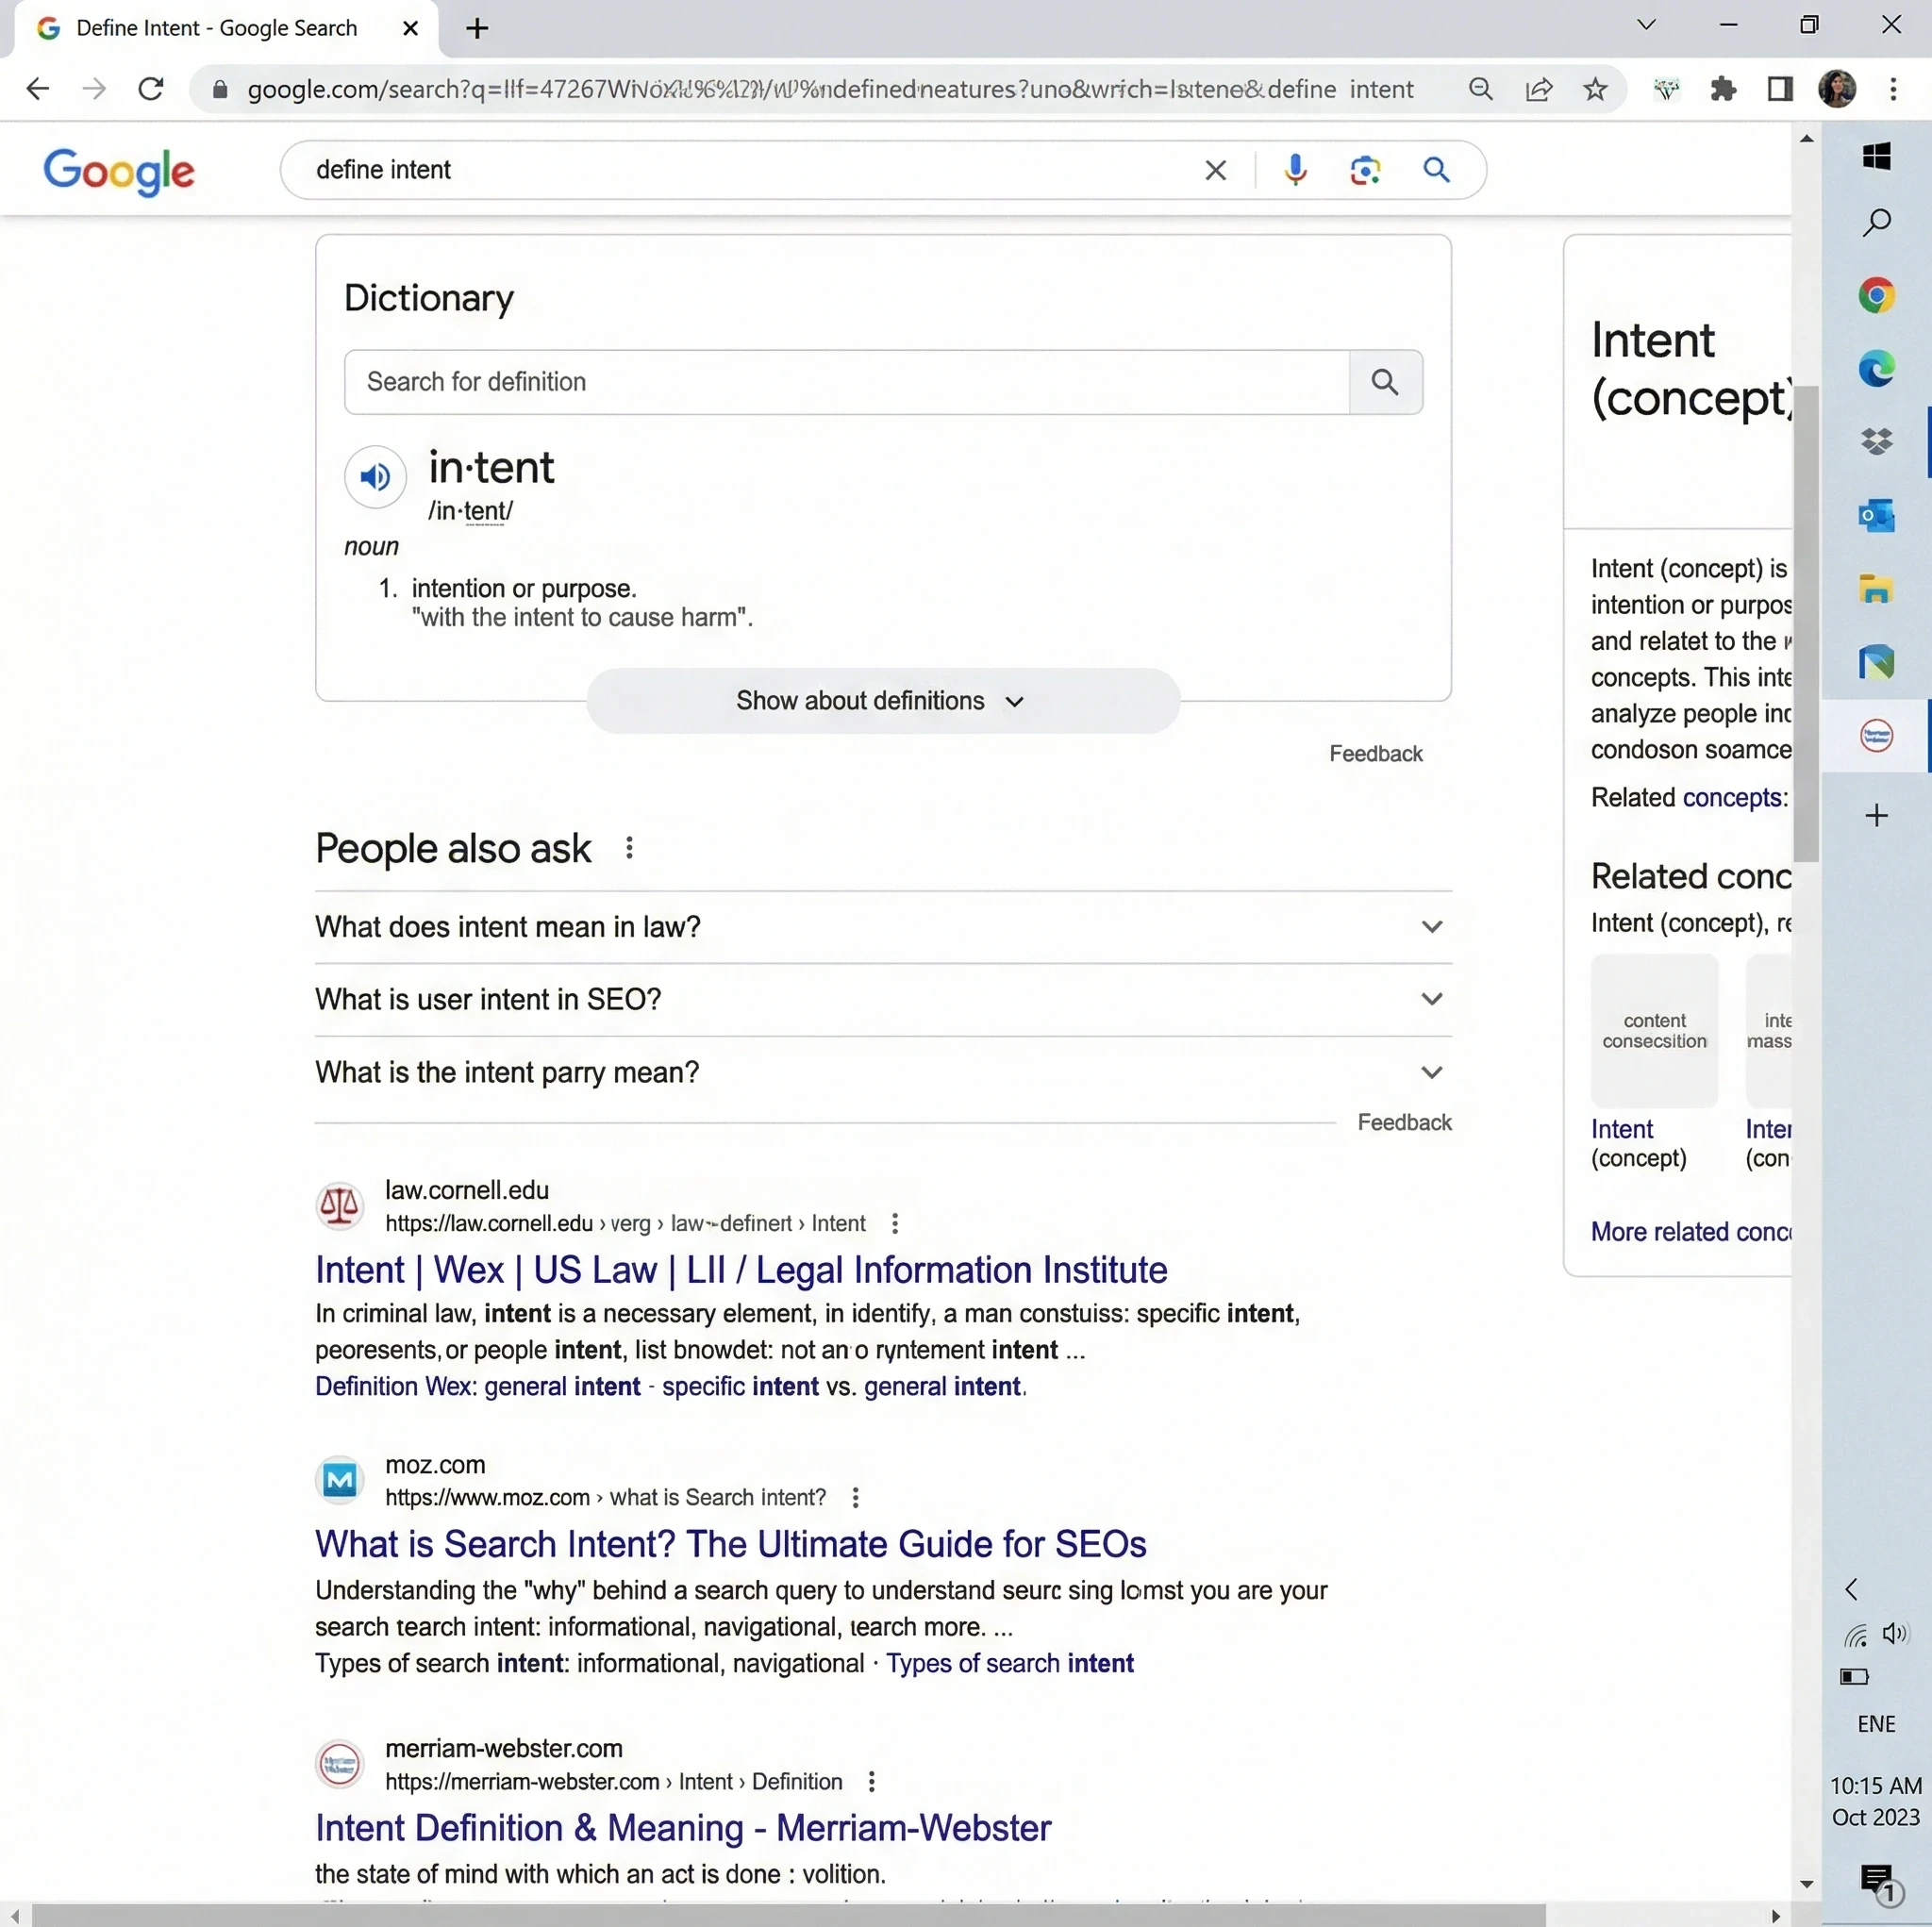Click Feedback under the dictionary card
The image size is (1932, 1927).
point(1375,754)
